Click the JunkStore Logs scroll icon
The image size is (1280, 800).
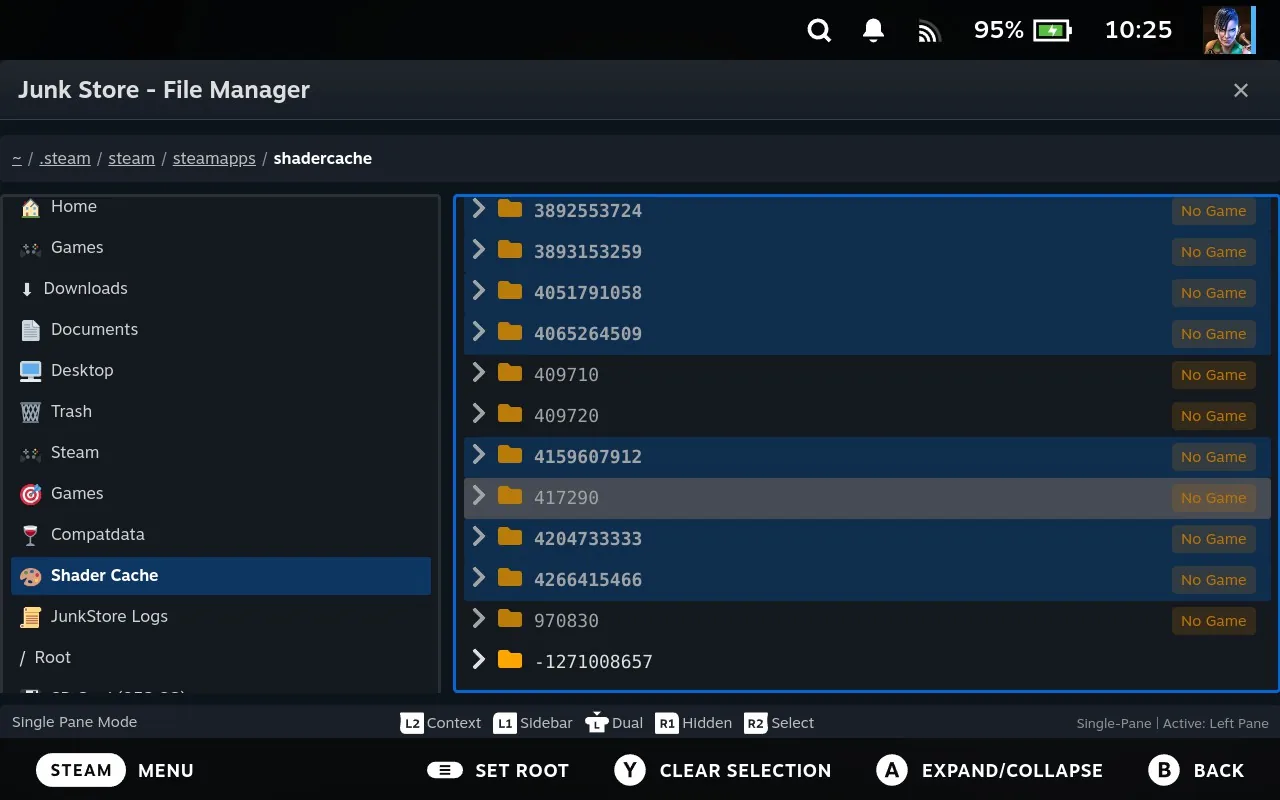point(31,617)
